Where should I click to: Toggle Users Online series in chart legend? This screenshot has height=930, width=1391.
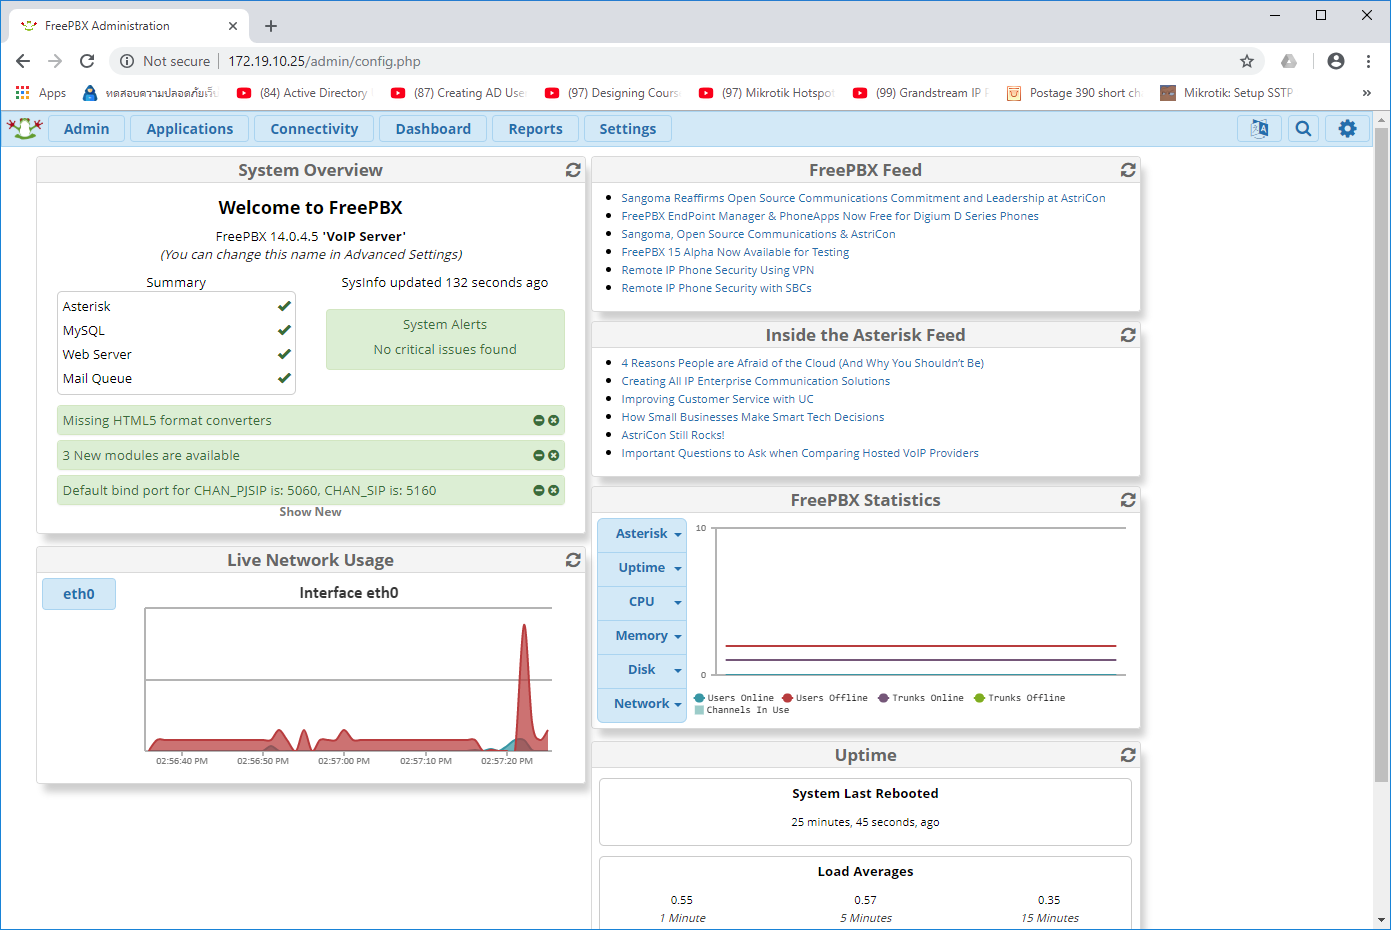(734, 698)
